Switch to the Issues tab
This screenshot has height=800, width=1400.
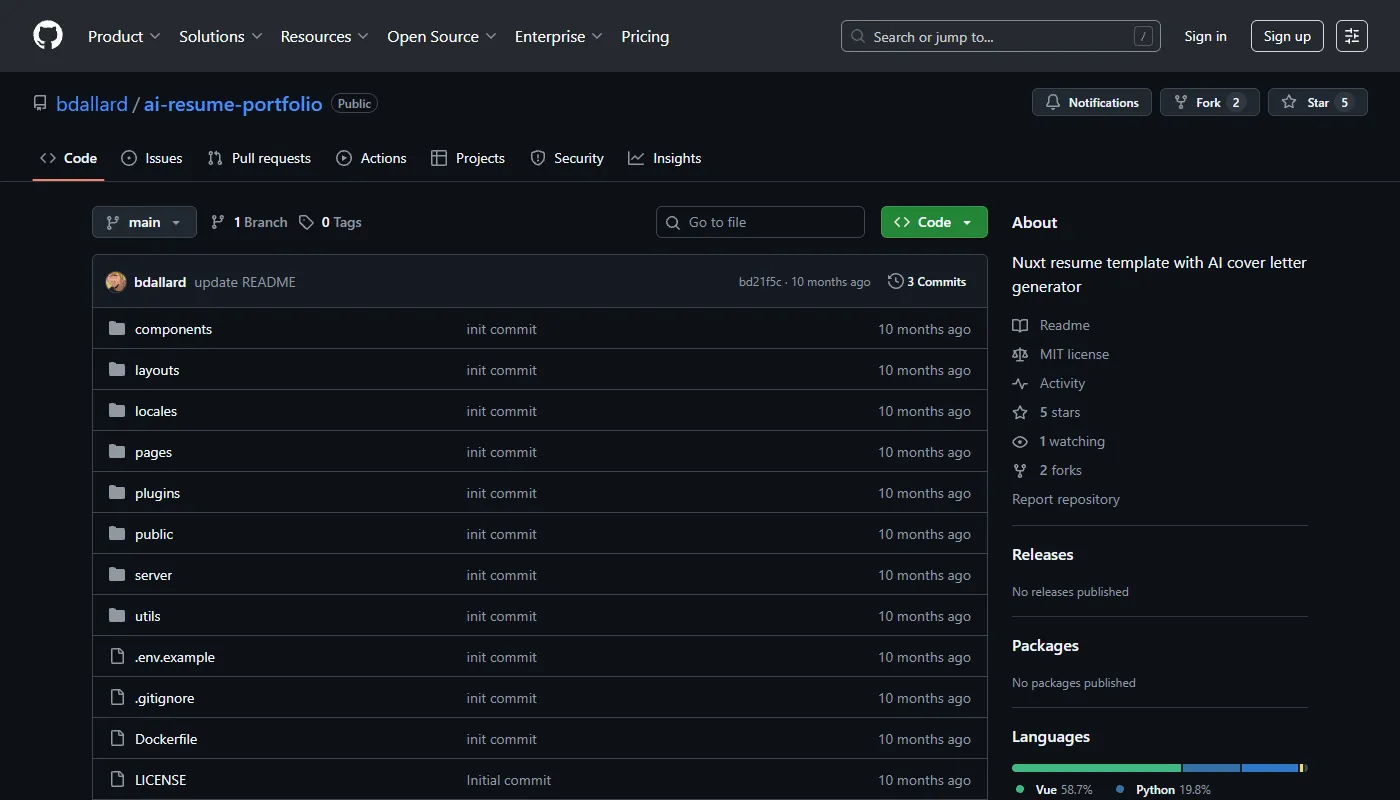point(152,158)
